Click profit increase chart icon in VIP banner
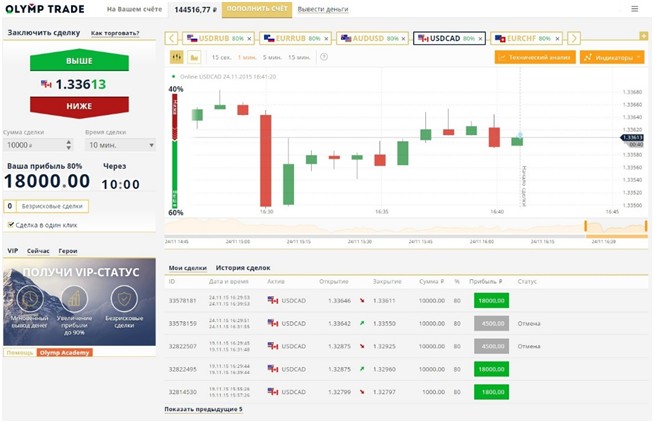 (74, 299)
